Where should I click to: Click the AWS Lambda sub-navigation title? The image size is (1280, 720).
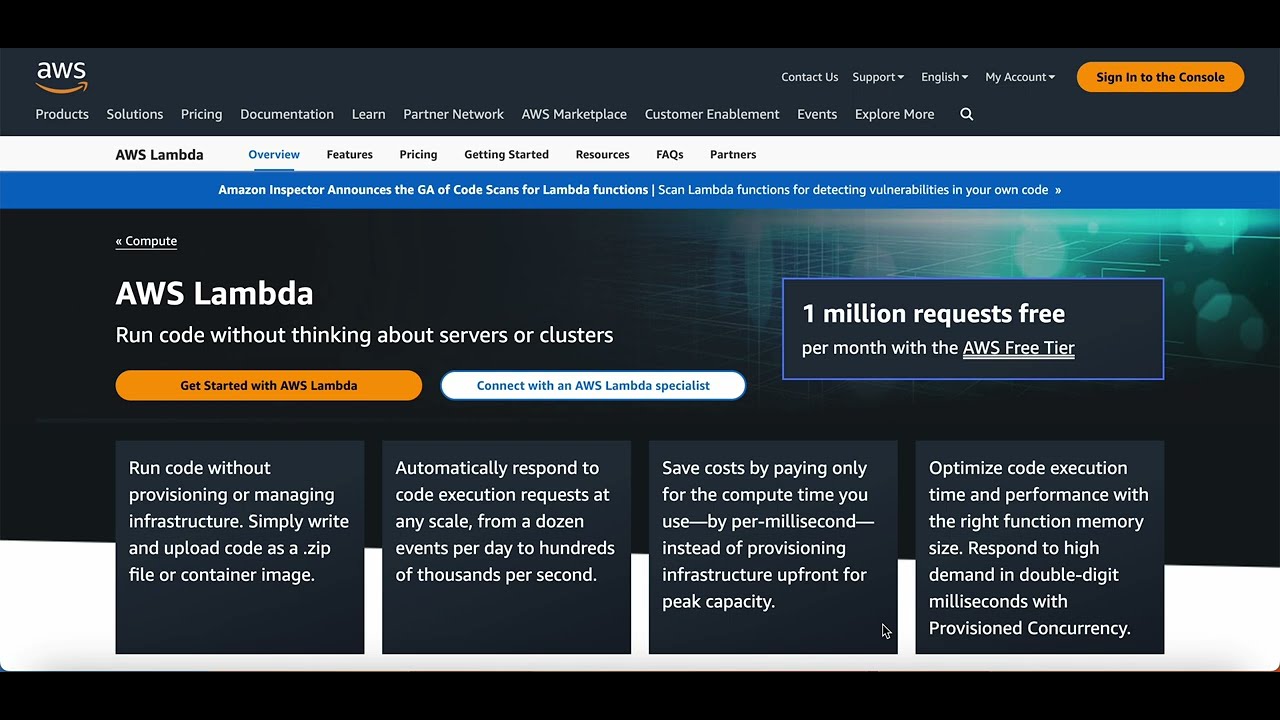click(159, 155)
